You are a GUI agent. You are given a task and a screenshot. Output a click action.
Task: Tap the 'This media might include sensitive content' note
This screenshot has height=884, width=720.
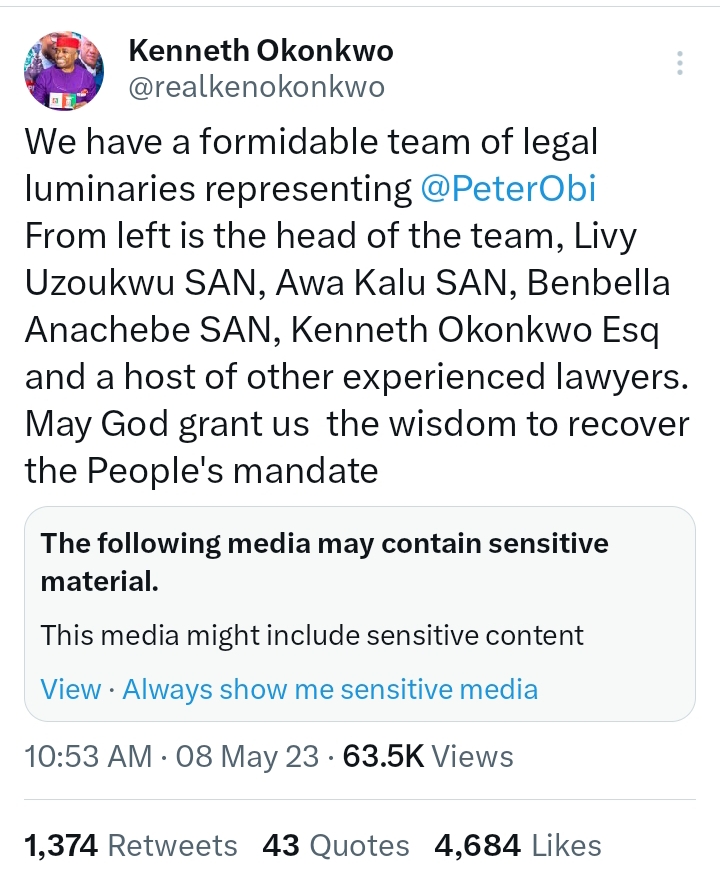pyautogui.click(x=312, y=635)
